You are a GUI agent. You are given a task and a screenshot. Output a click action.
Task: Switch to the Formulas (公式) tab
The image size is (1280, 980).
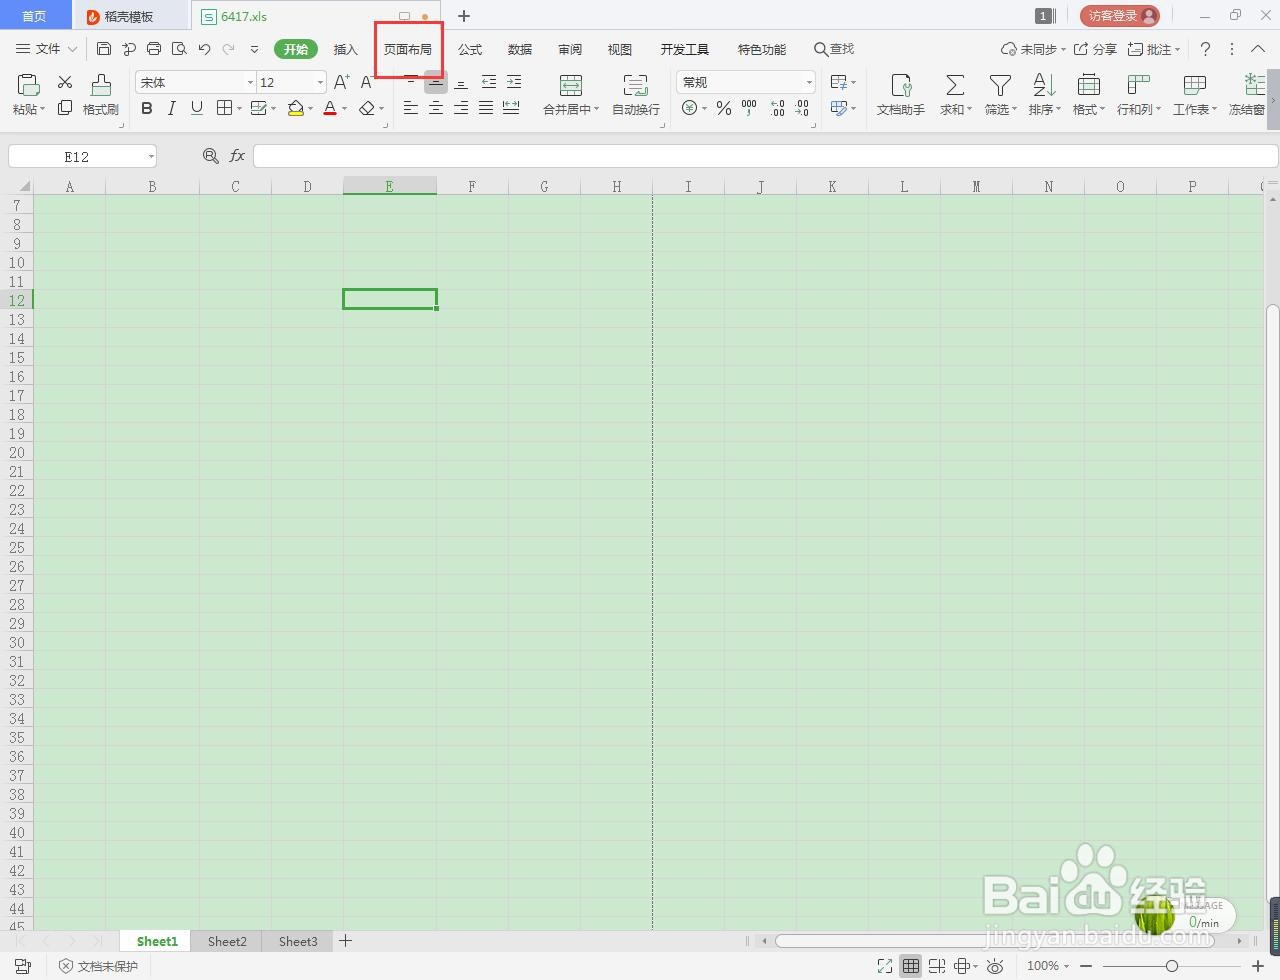point(470,49)
